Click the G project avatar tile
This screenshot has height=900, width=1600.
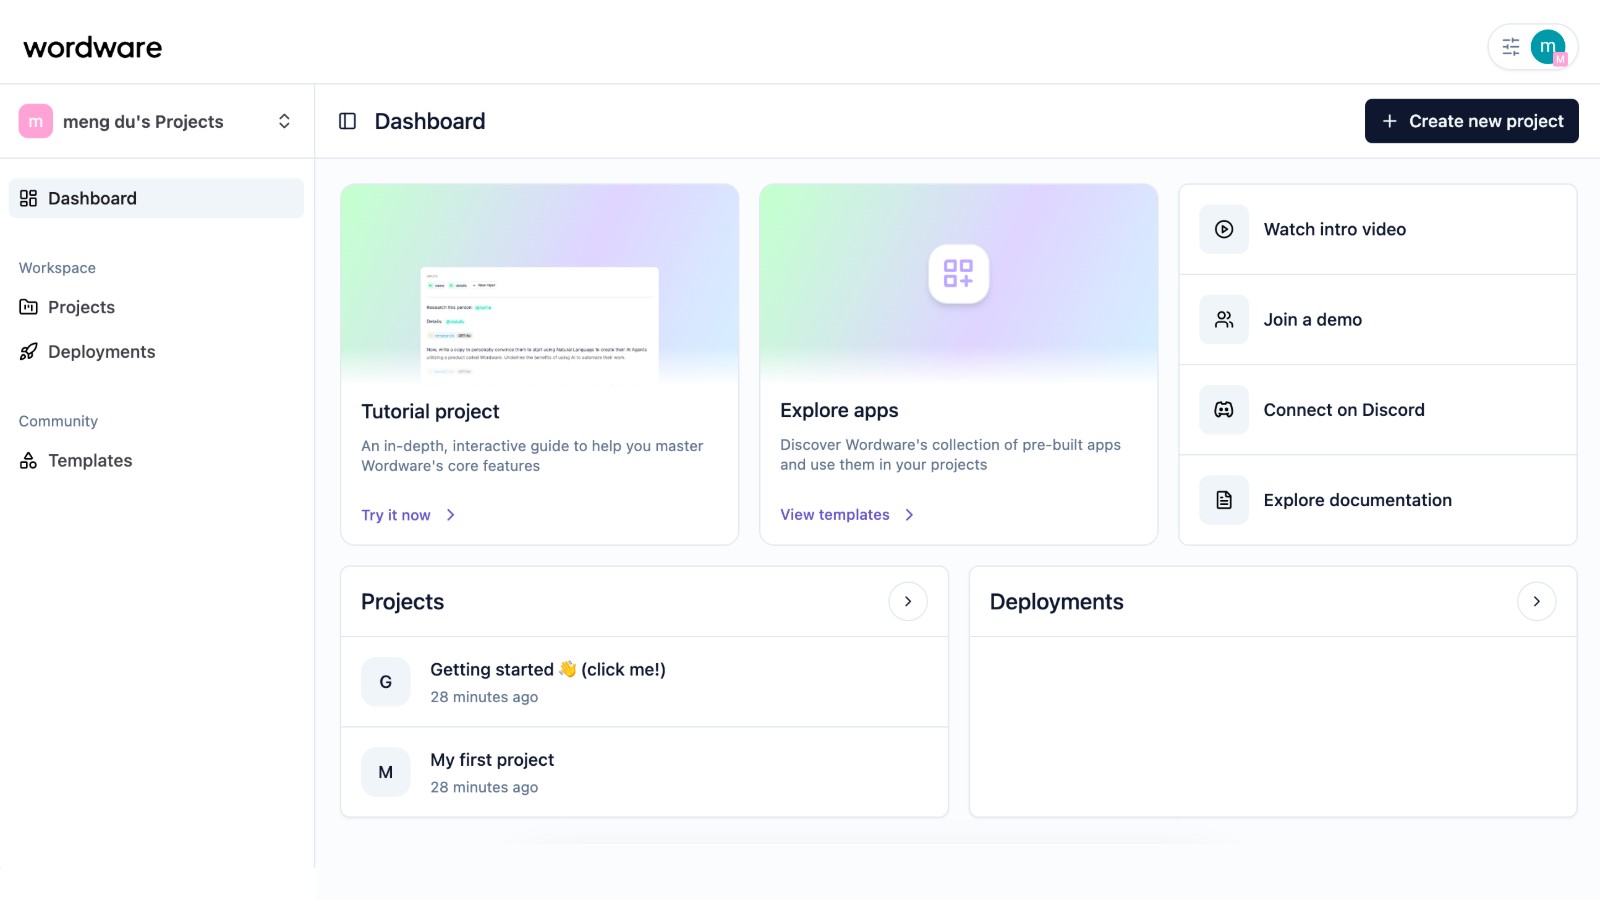[x=386, y=682]
